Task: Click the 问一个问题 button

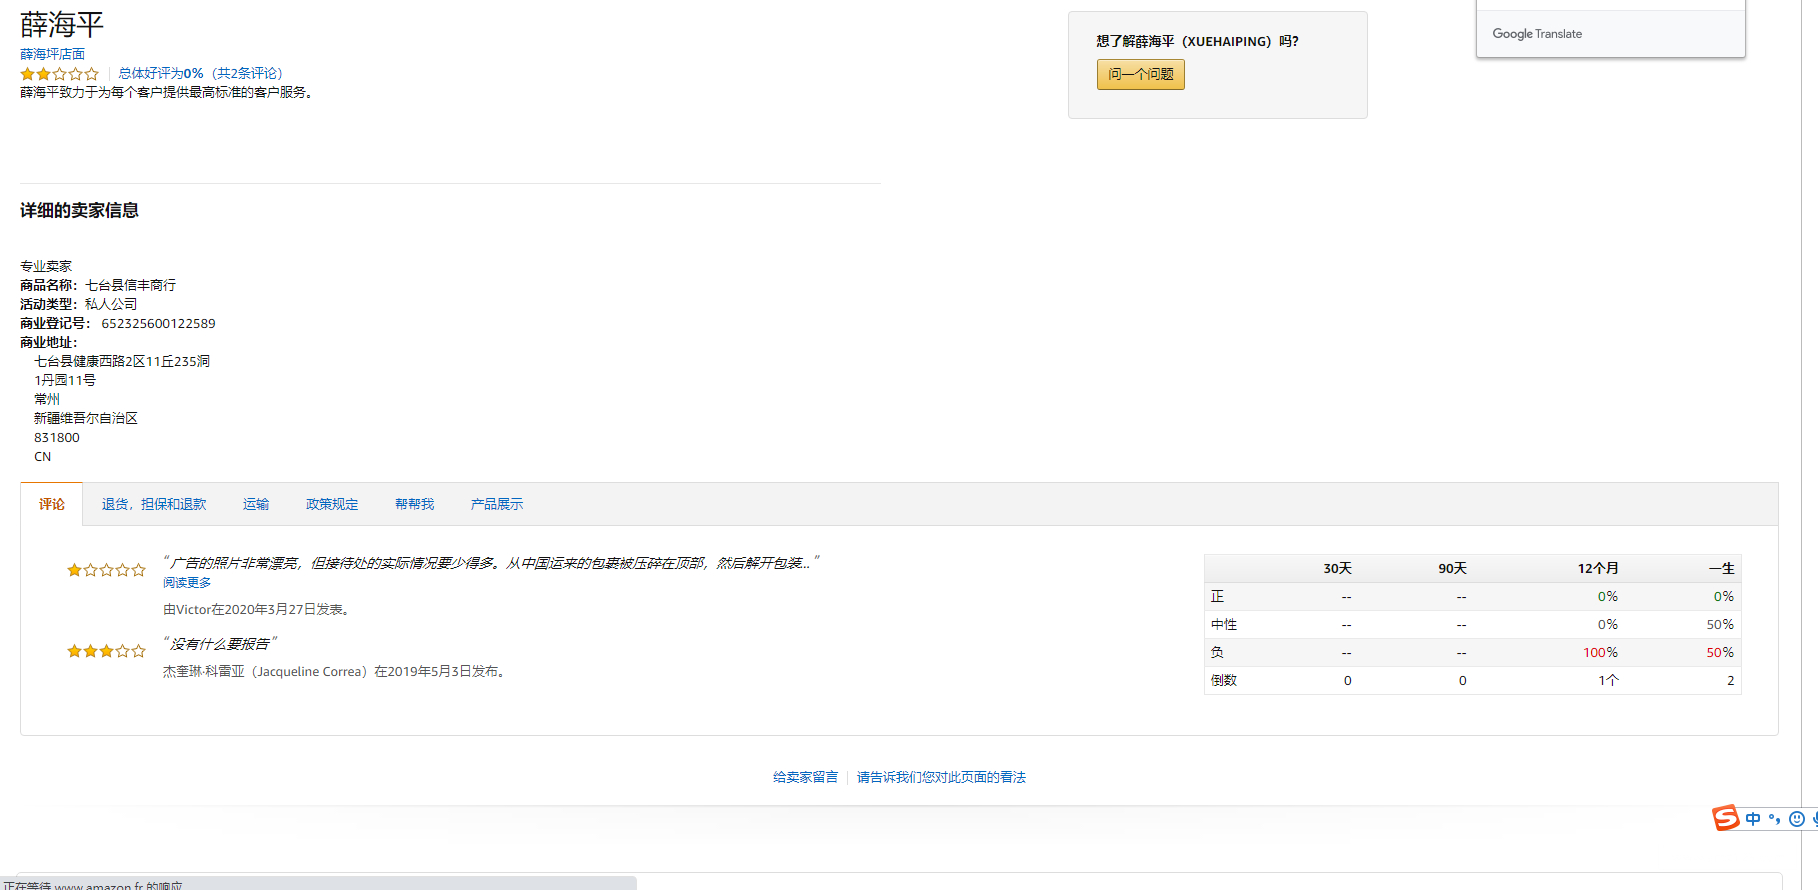Action: pos(1141,74)
